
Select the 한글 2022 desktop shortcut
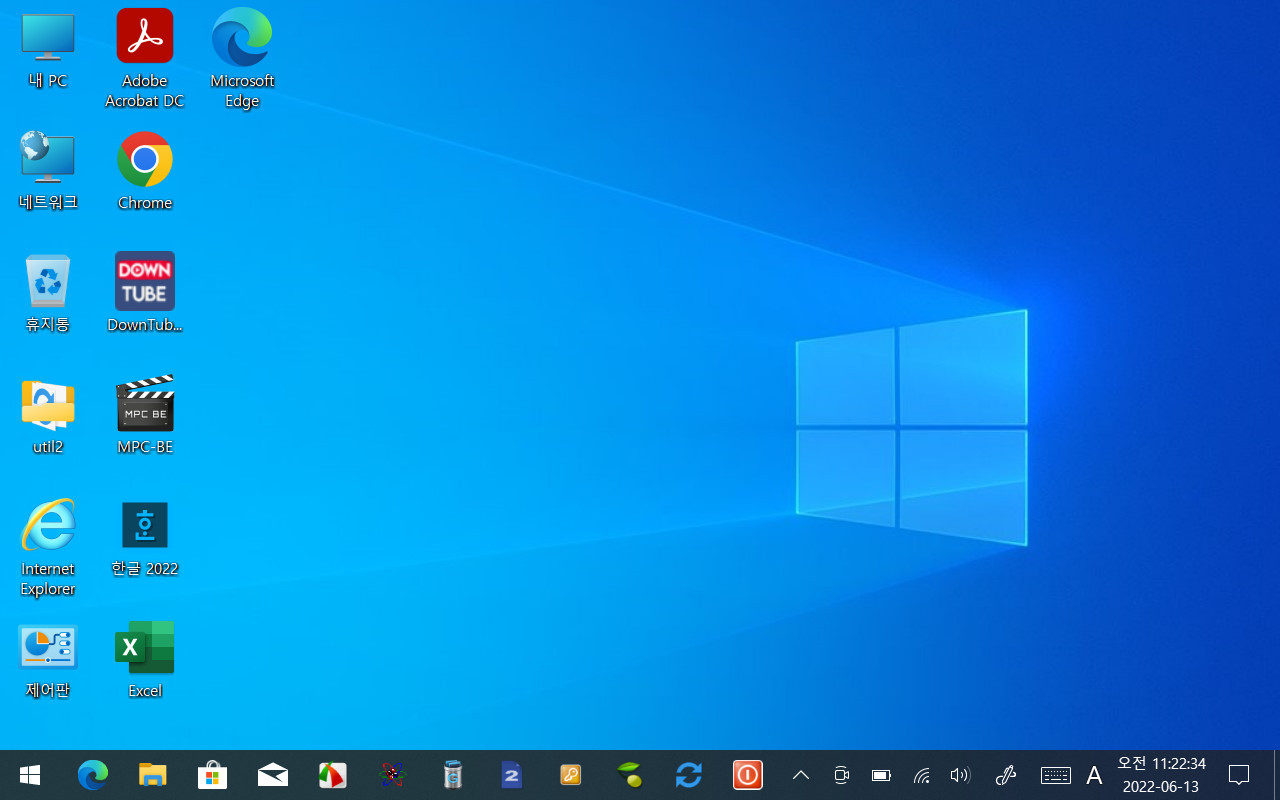[x=145, y=538]
